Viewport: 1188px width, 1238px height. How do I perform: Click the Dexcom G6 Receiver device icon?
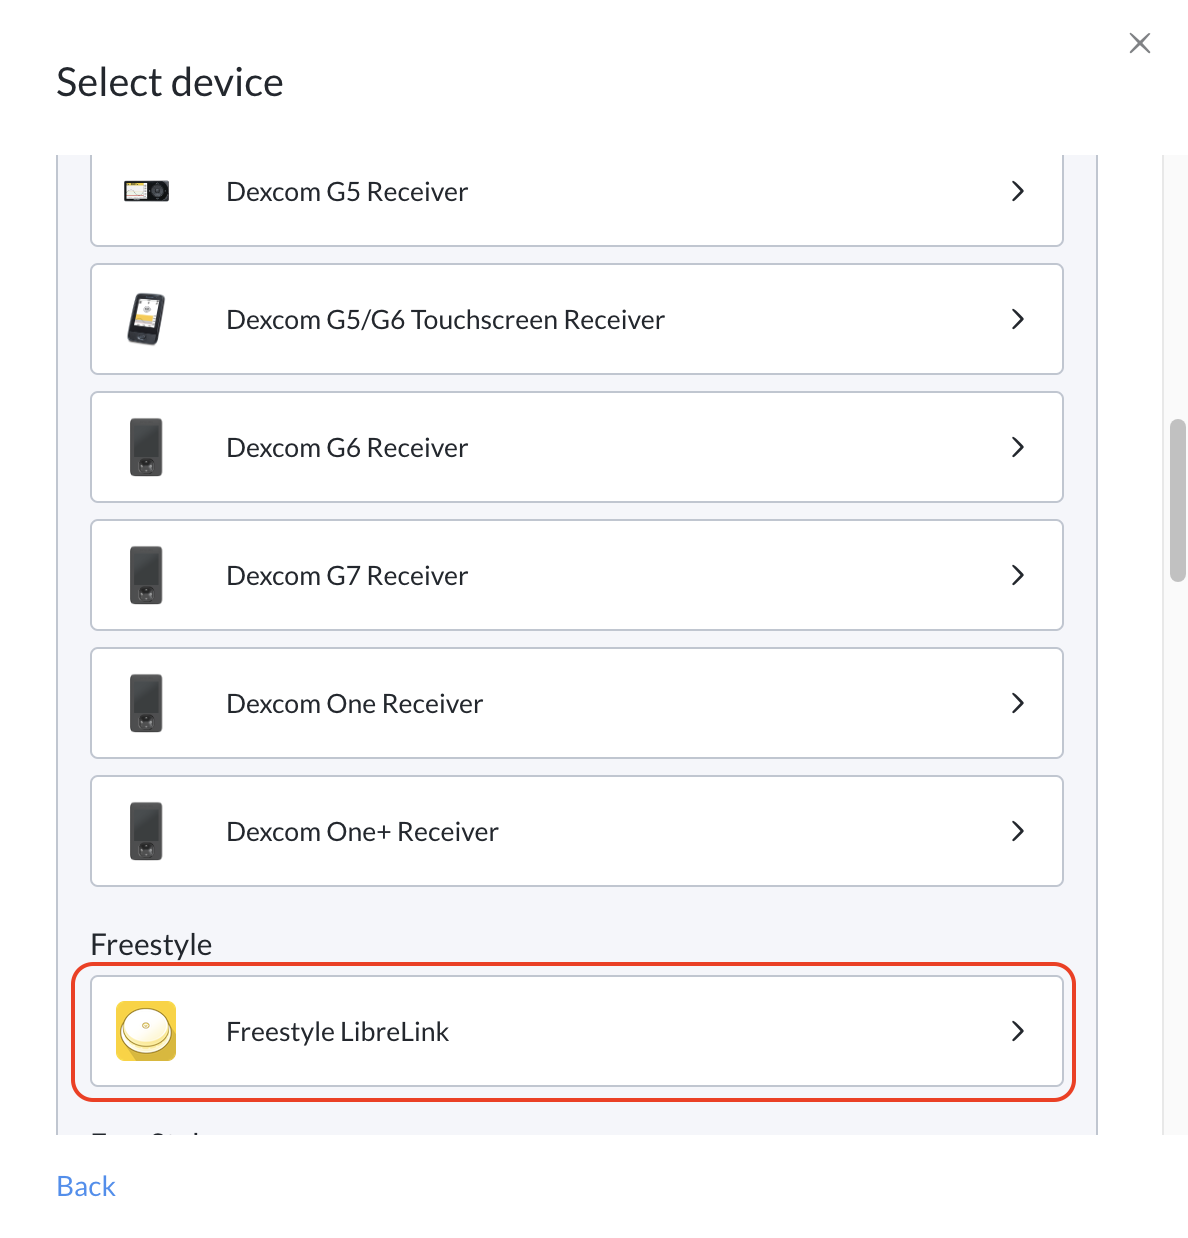[x=146, y=447]
